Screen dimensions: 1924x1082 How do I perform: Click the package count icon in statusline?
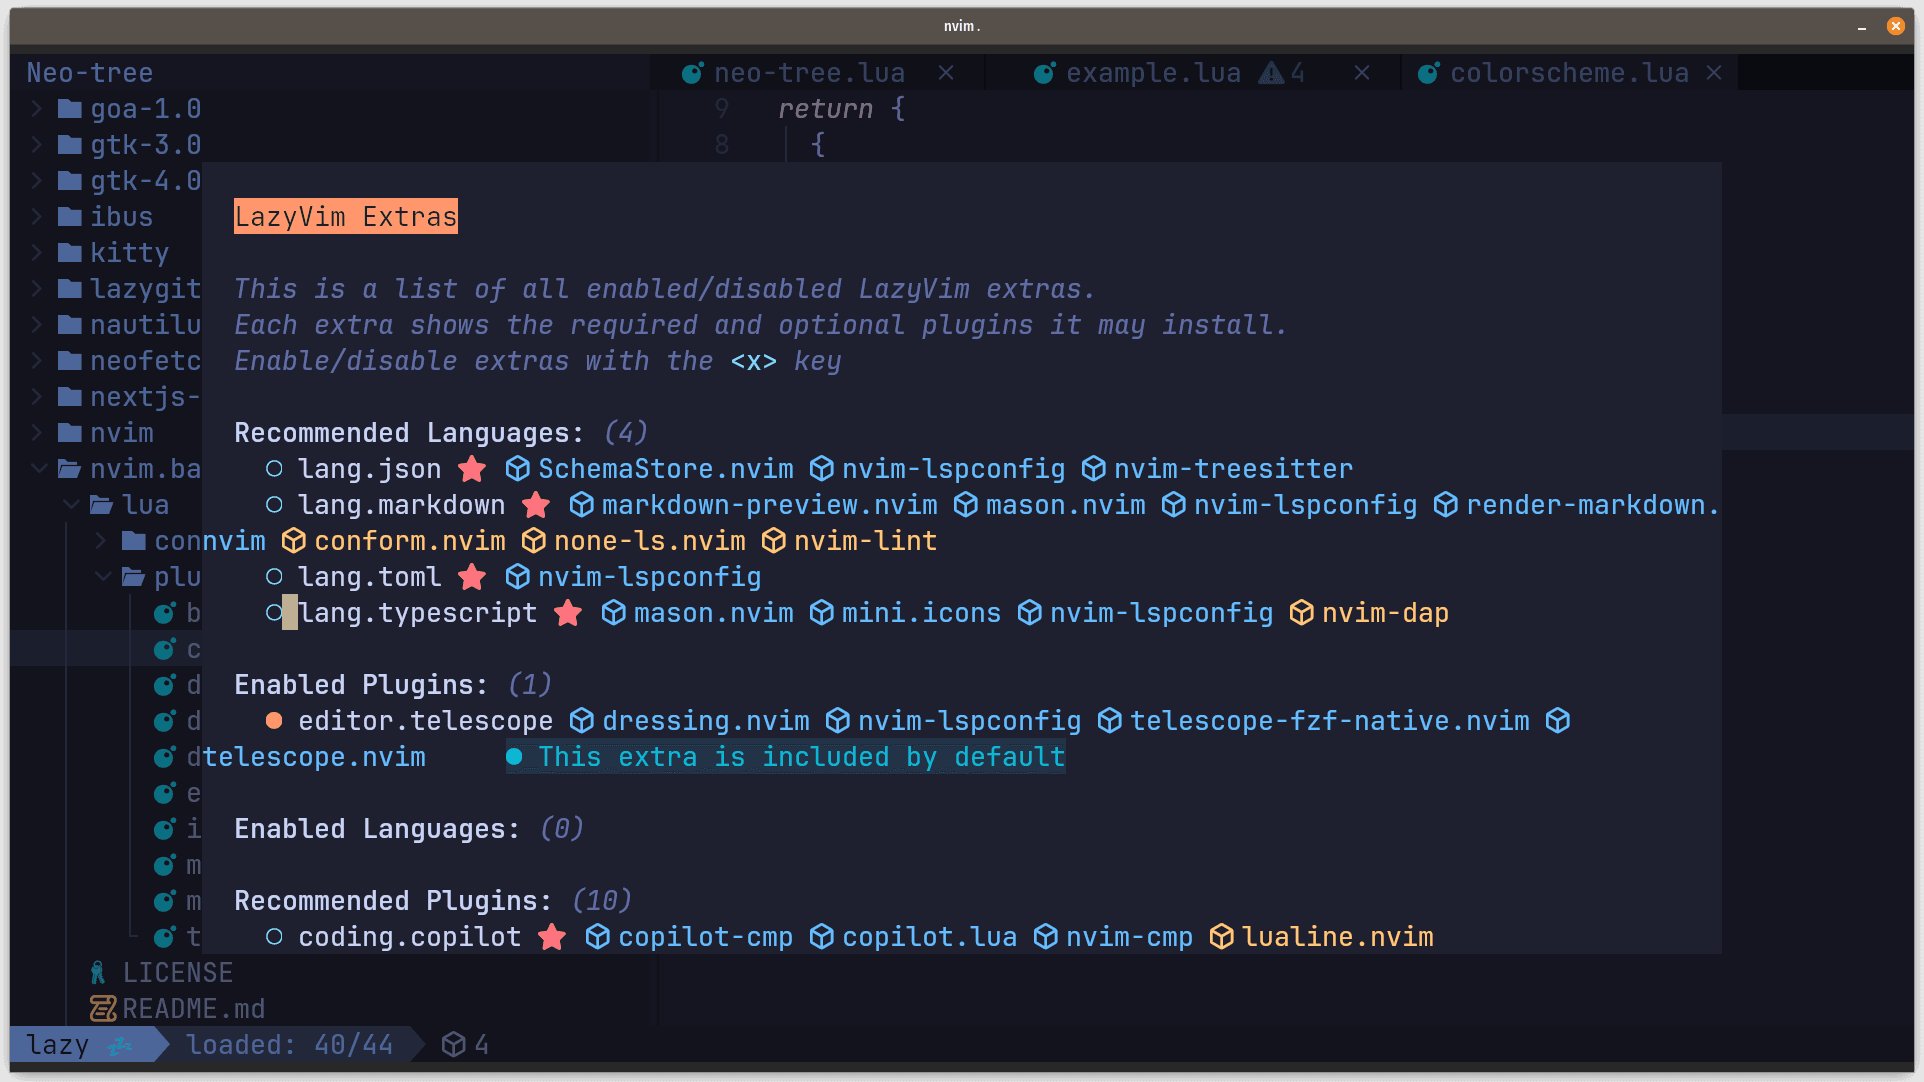tap(453, 1045)
